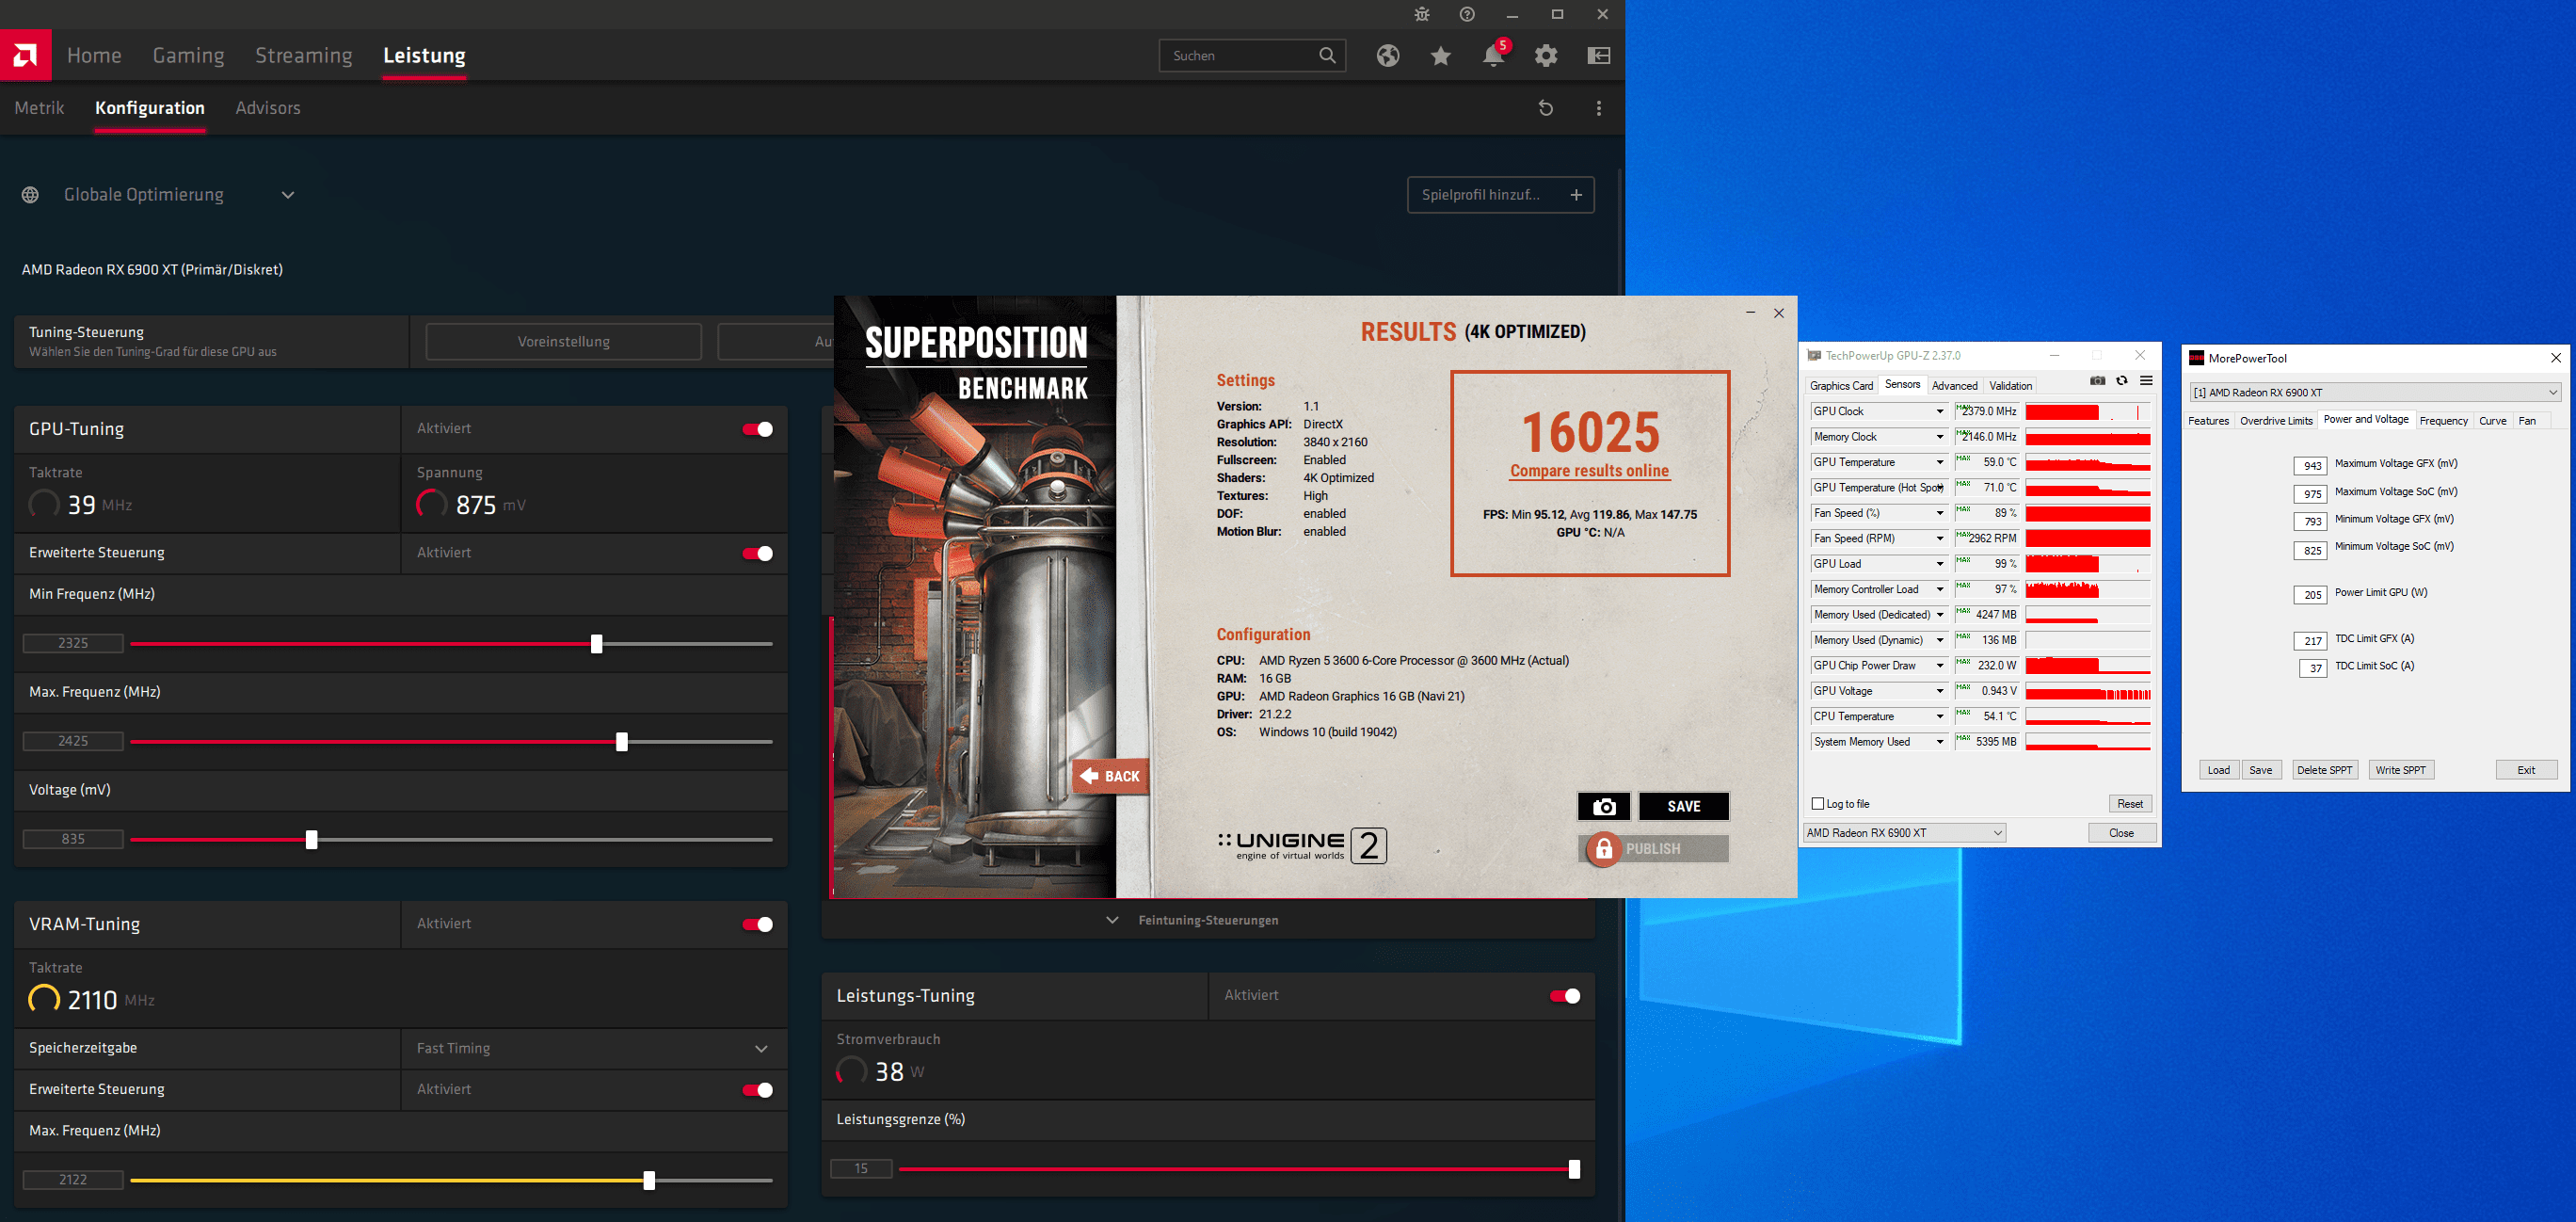
Task: Disable the VRAM-Tuning toggle
Action: tap(757, 924)
